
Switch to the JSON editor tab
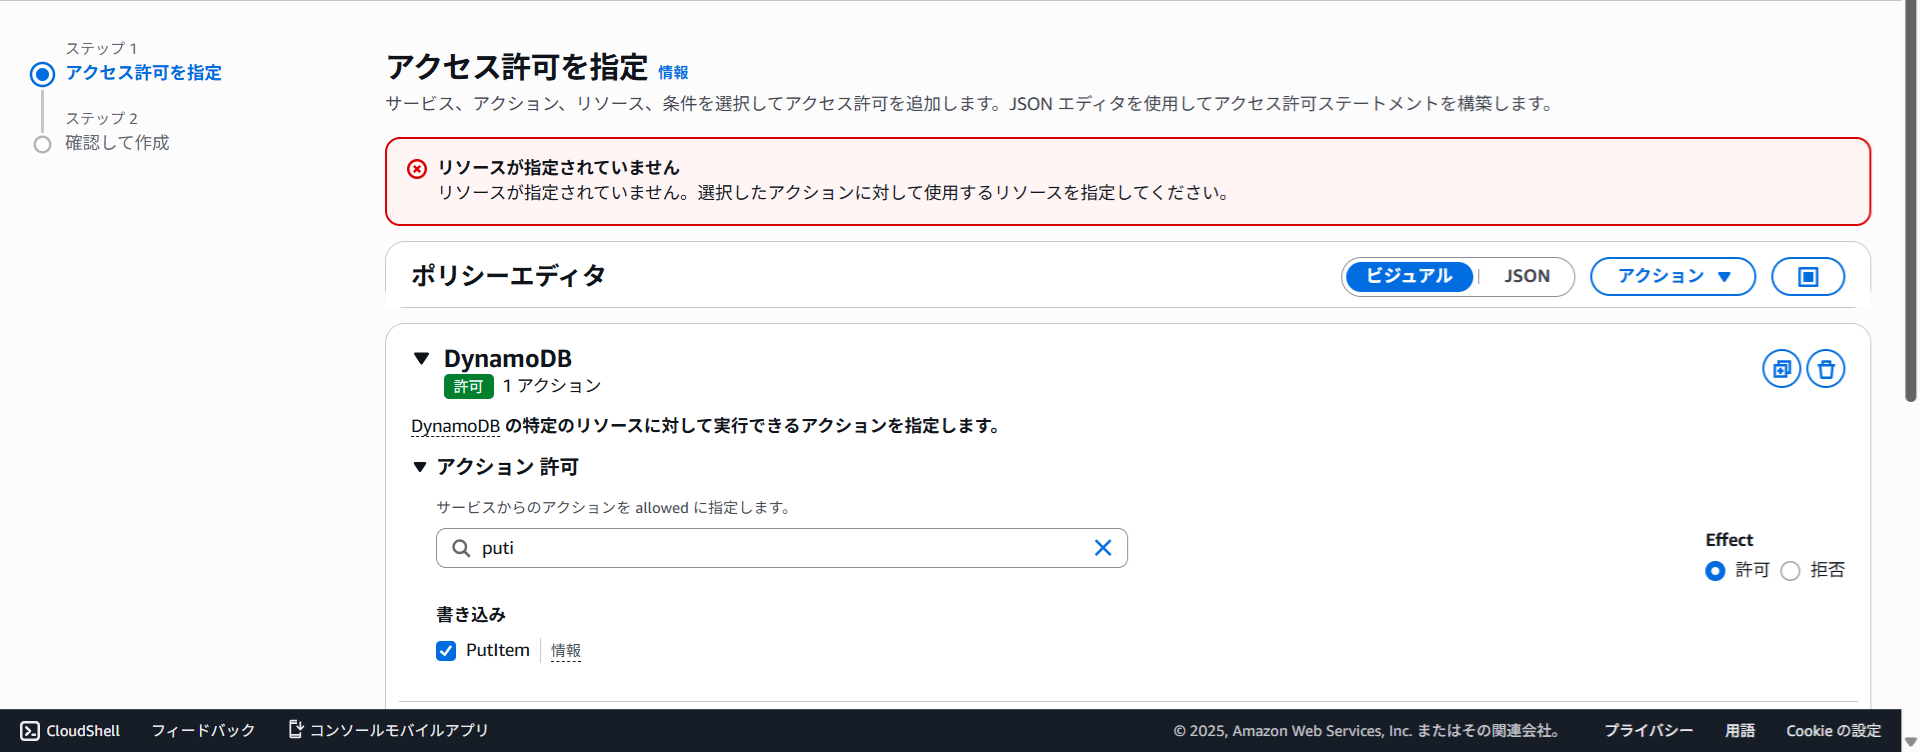point(1526,277)
